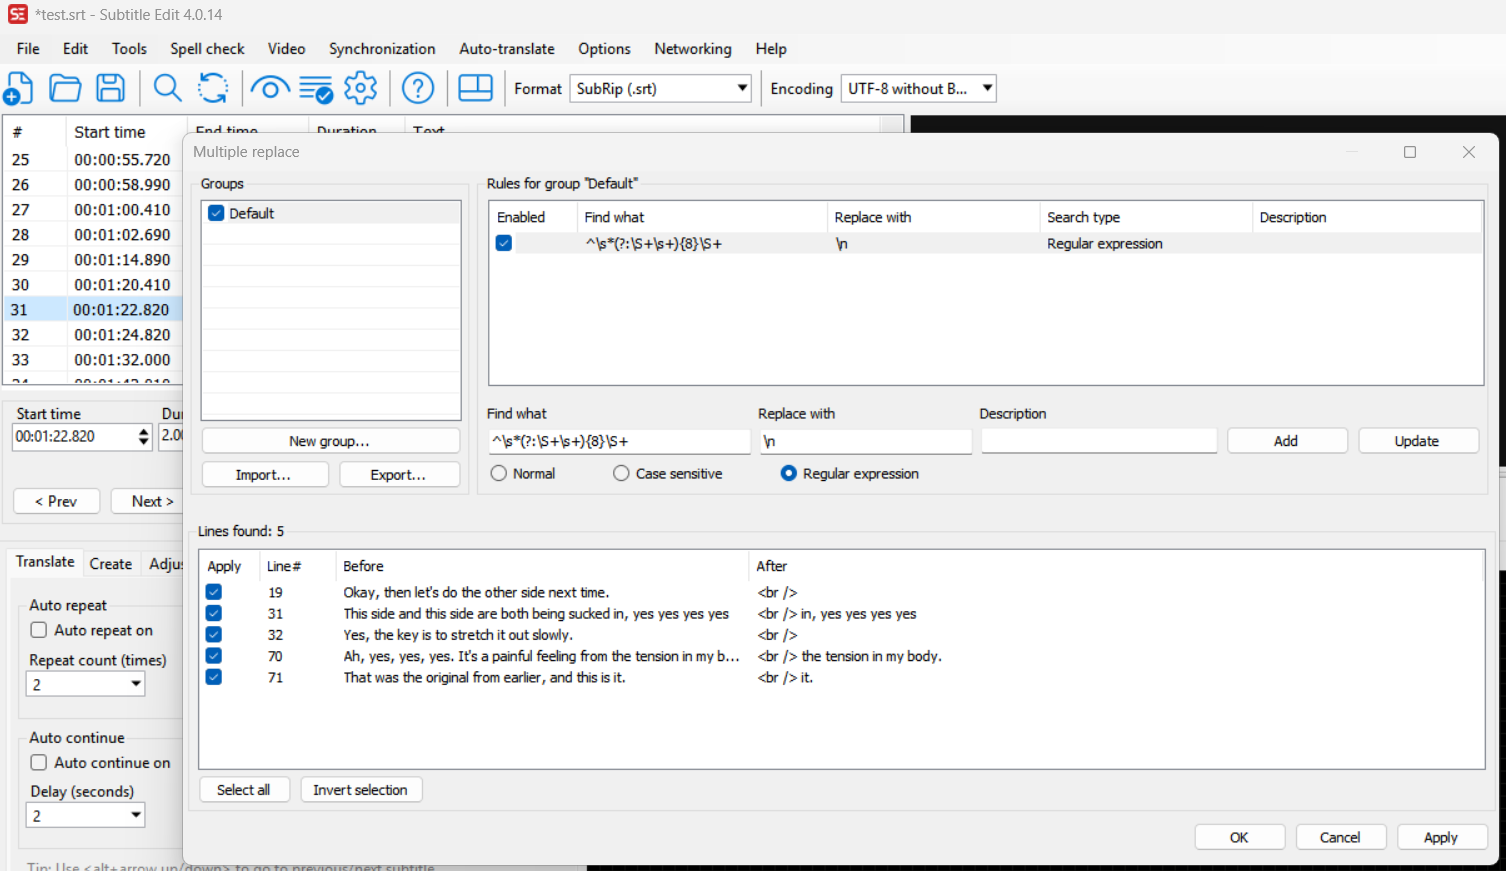1506x871 pixels.
Task: Uncheck Apply for line 70
Action: pos(214,656)
